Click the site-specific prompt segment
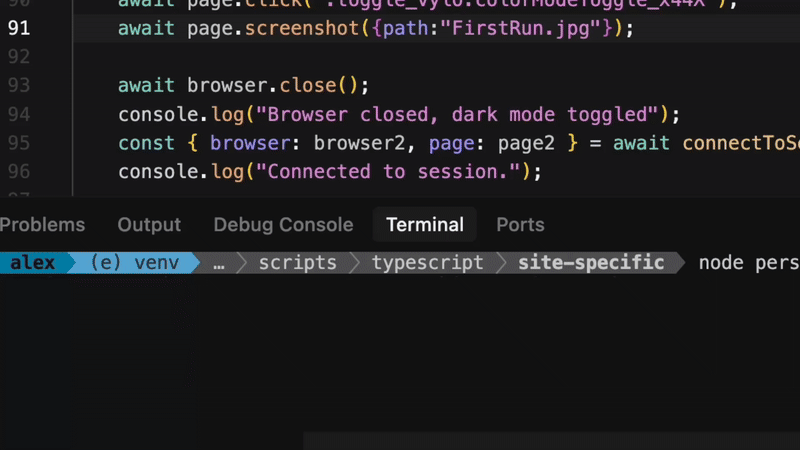Image resolution: width=800 pixels, height=450 pixels. pyautogui.click(x=591, y=263)
